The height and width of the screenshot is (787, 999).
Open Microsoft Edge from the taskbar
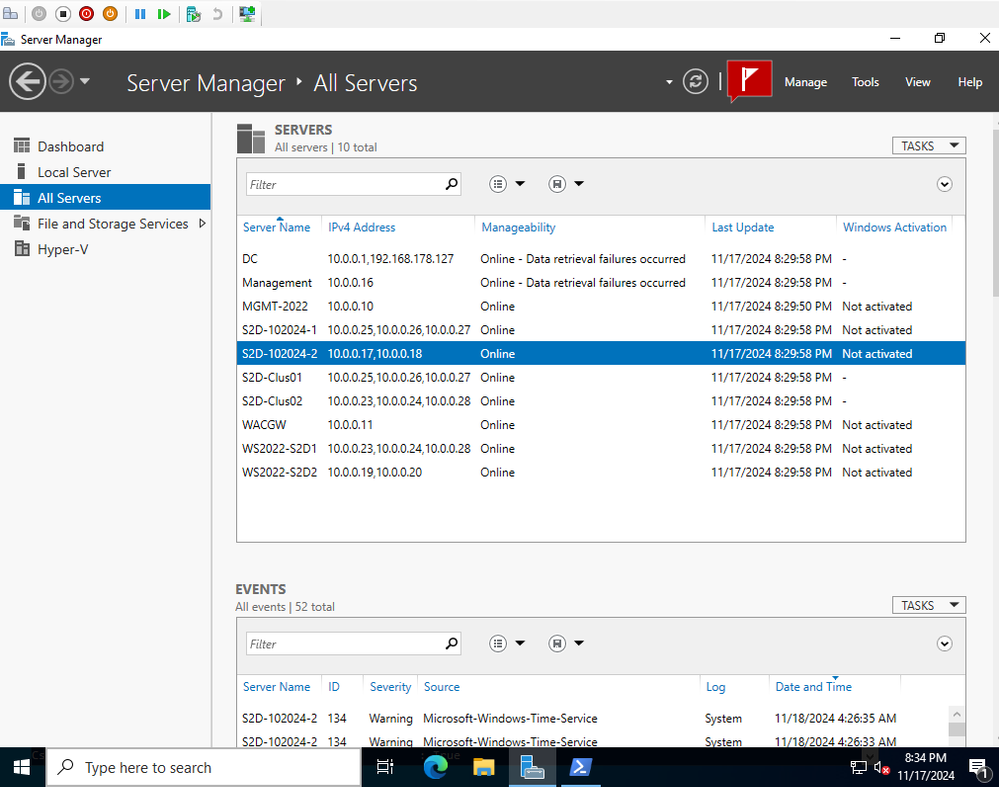pyautogui.click(x=436, y=767)
